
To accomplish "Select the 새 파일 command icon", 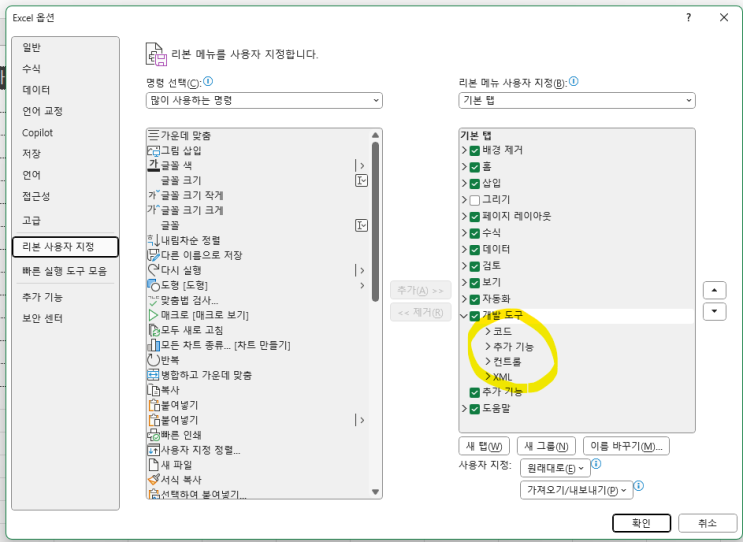I will [154, 465].
